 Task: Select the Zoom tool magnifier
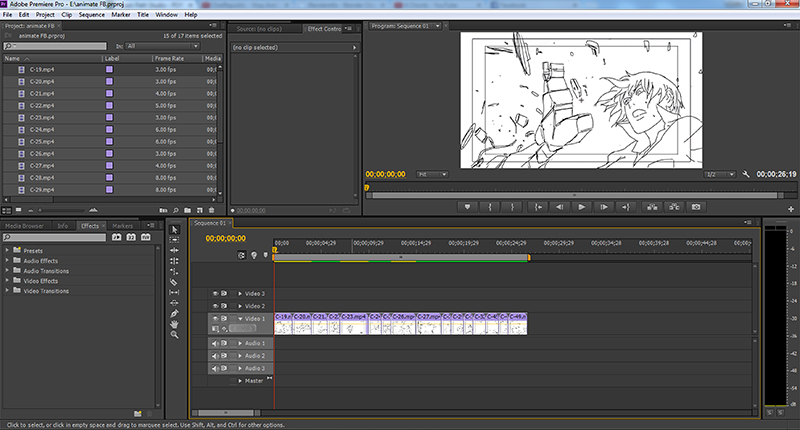click(174, 335)
